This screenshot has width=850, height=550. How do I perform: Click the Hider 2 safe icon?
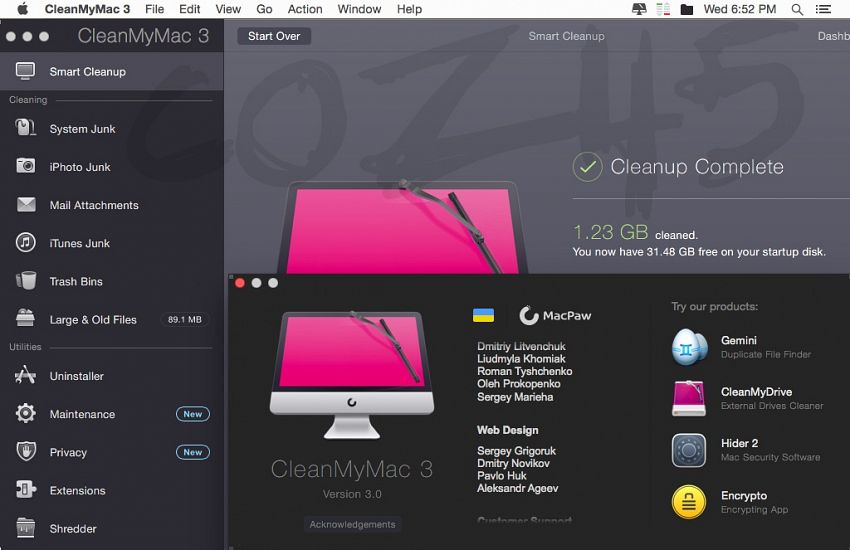click(x=689, y=450)
